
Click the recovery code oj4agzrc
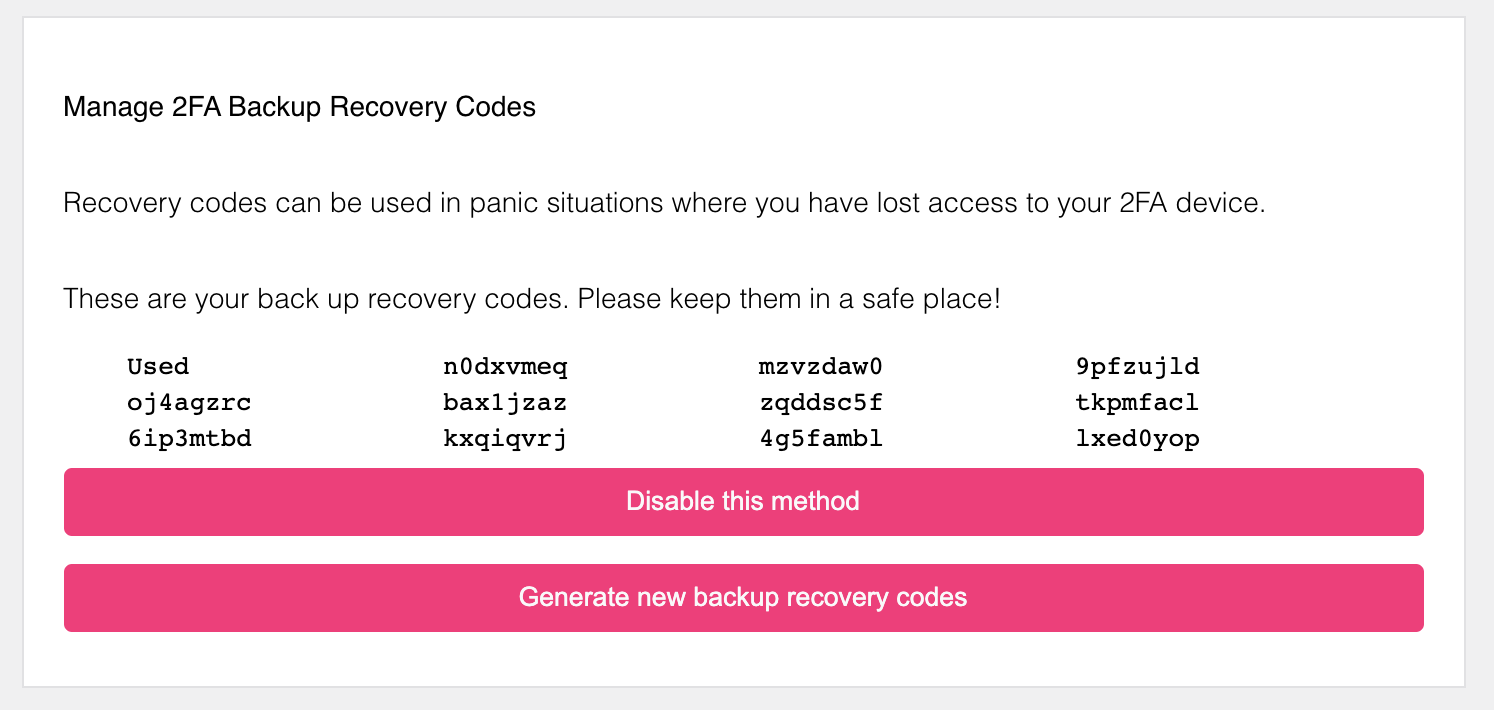pos(189,403)
